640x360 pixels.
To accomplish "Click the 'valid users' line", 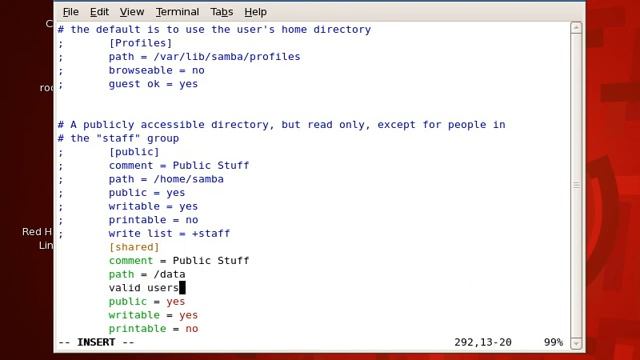I will (x=144, y=288).
